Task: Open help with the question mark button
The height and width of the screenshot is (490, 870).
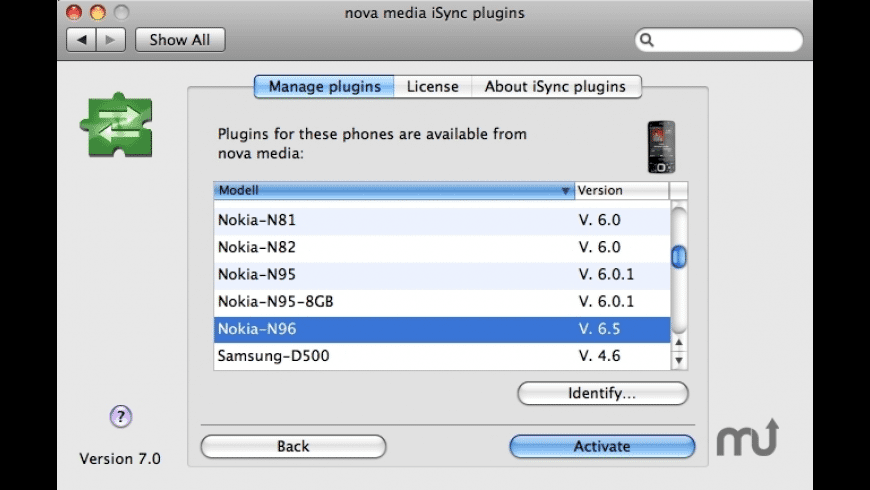Action: click(120, 416)
